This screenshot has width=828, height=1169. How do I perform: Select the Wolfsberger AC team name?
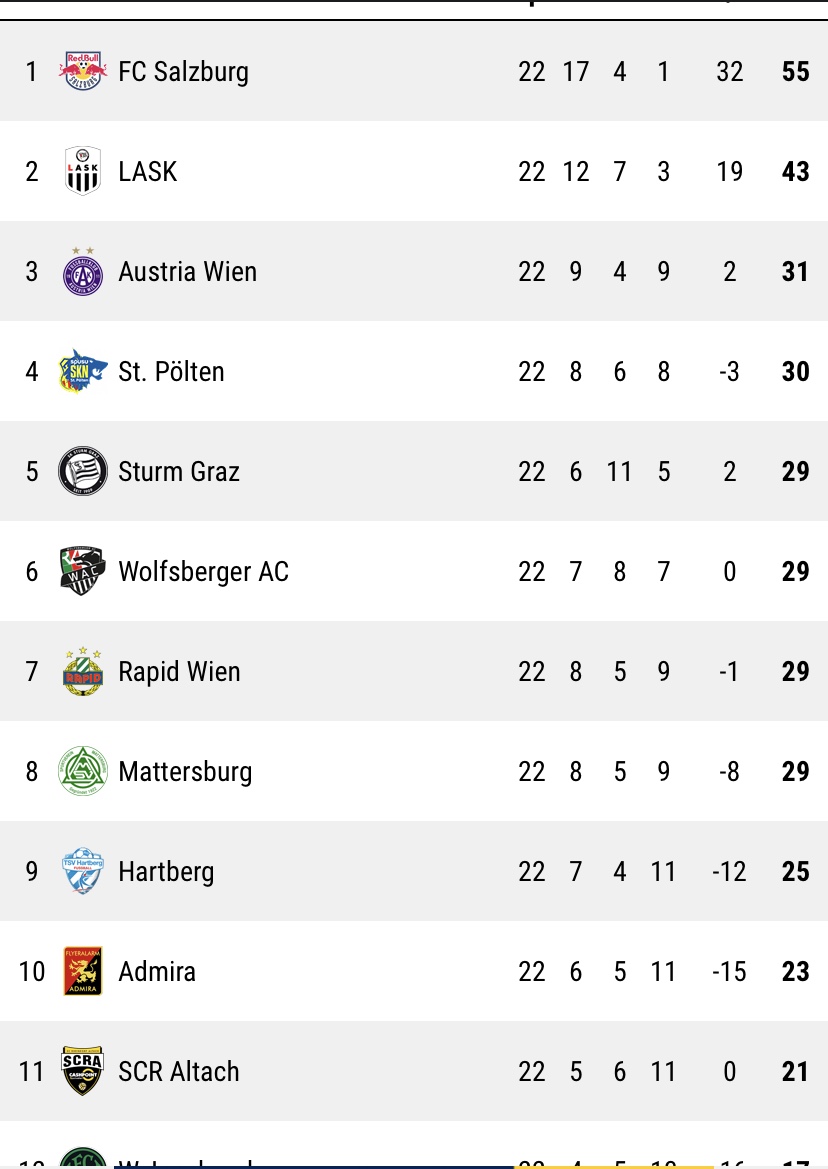click(203, 572)
